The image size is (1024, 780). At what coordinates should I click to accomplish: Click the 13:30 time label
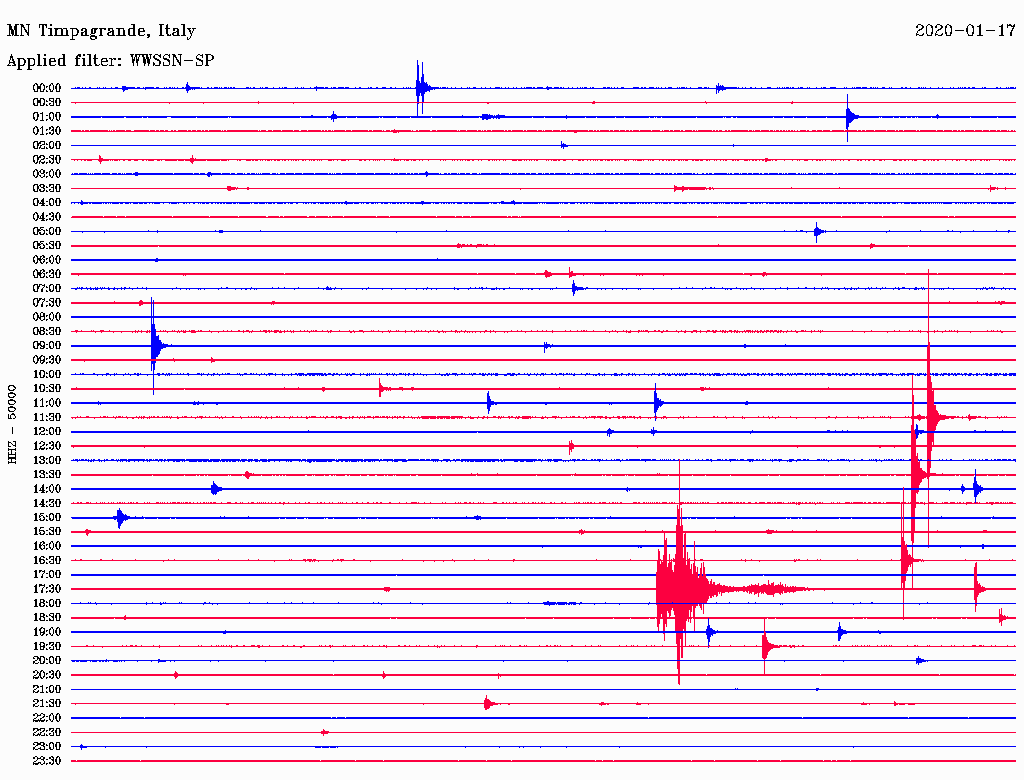click(x=47, y=475)
